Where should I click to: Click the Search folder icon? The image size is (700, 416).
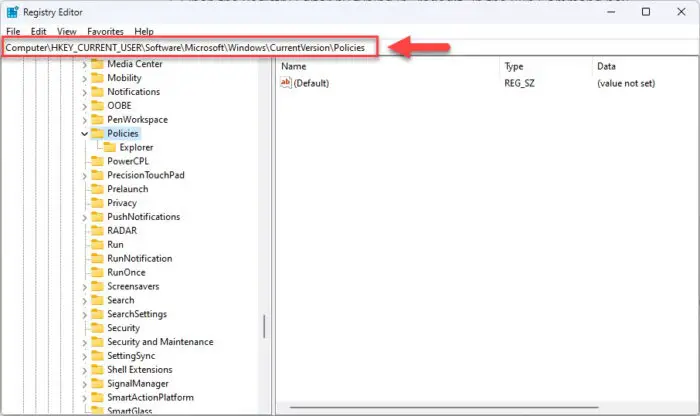coord(97,300)
